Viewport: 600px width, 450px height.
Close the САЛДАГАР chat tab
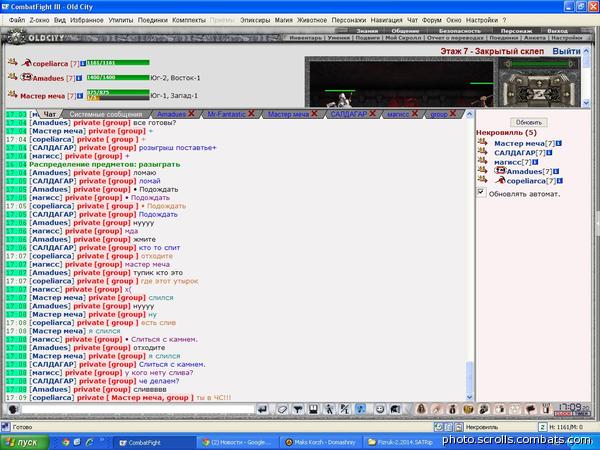[372, 113]
